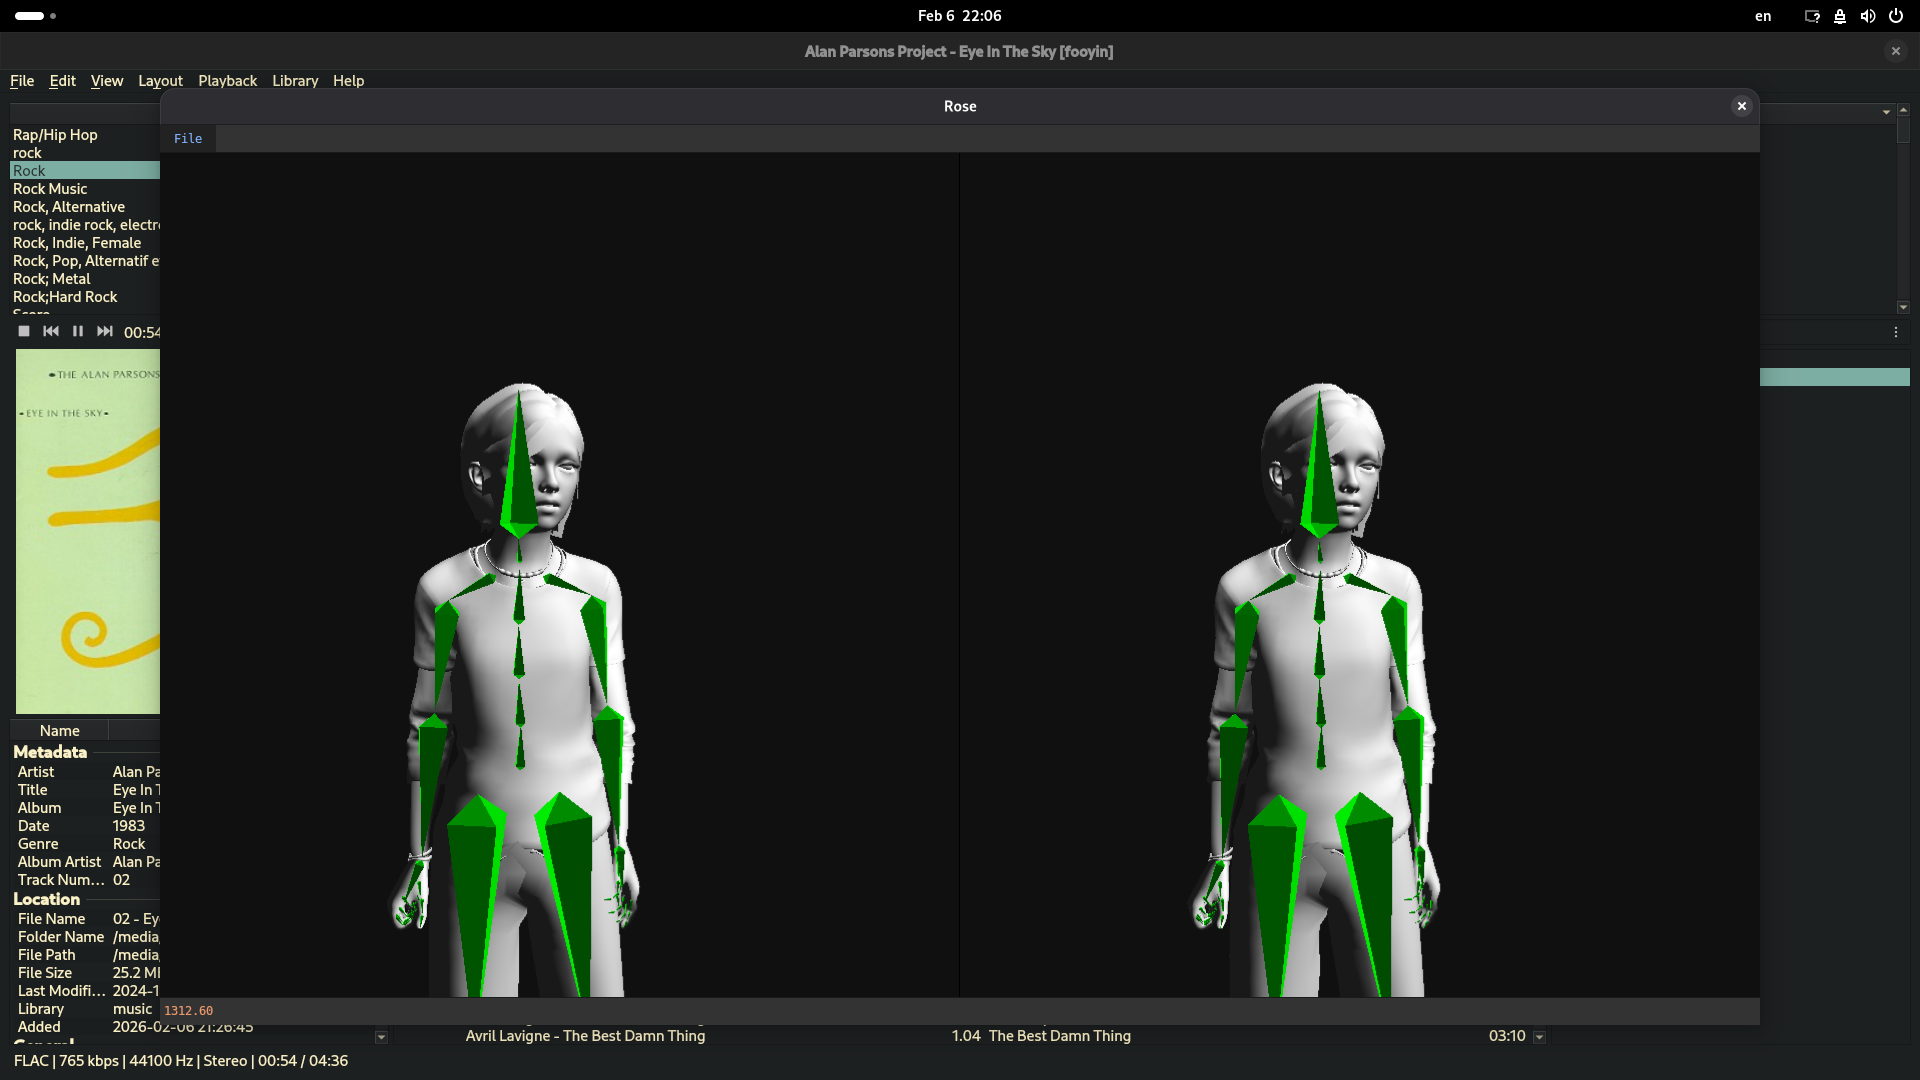Click the scrollbar down arrow at right
The height and width of the screenshot is (1080, 1920).
coord(1903,307)
